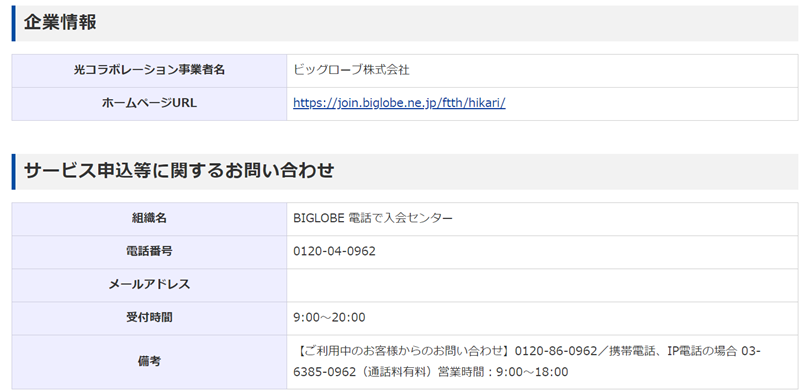The width and height of the screenshot is (800, 391).
Task: Click the 電話番号 label cell
Action: (x=149, y=252)
